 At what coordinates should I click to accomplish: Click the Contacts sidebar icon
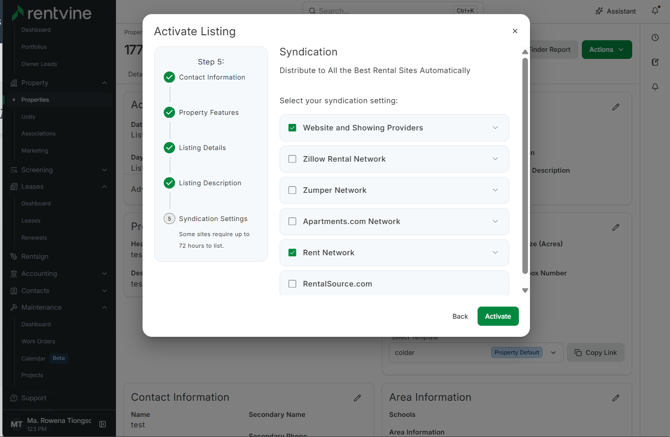point(14,290)
